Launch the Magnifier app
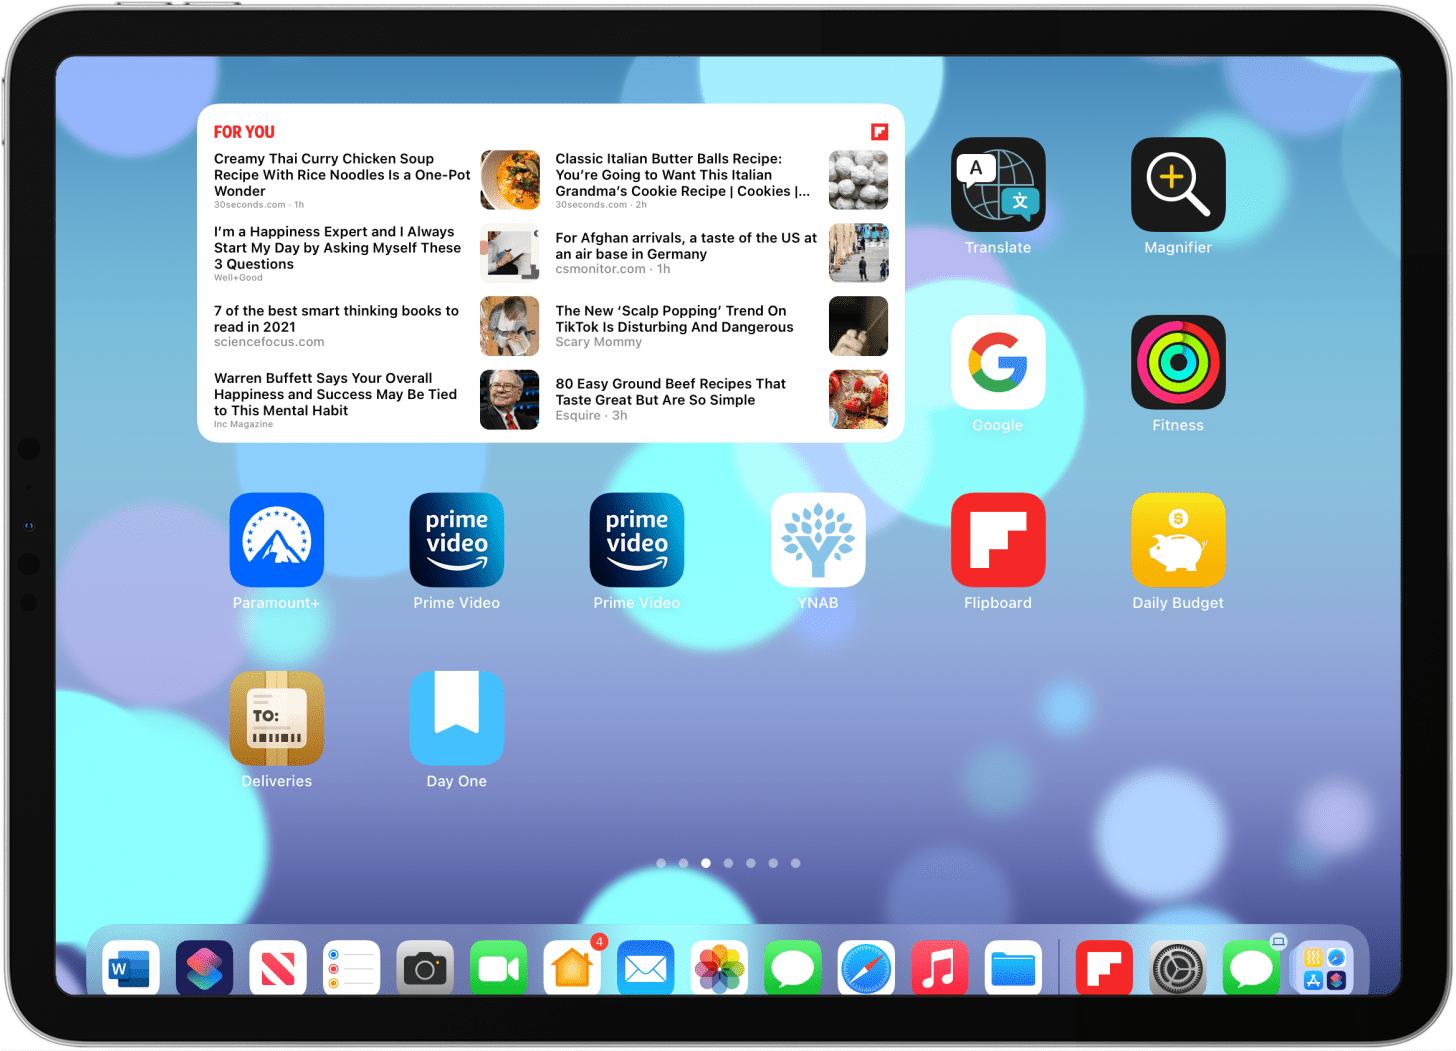Image resolution: width=1456 pixels, height=1051 pixels. coord(1177,185)
